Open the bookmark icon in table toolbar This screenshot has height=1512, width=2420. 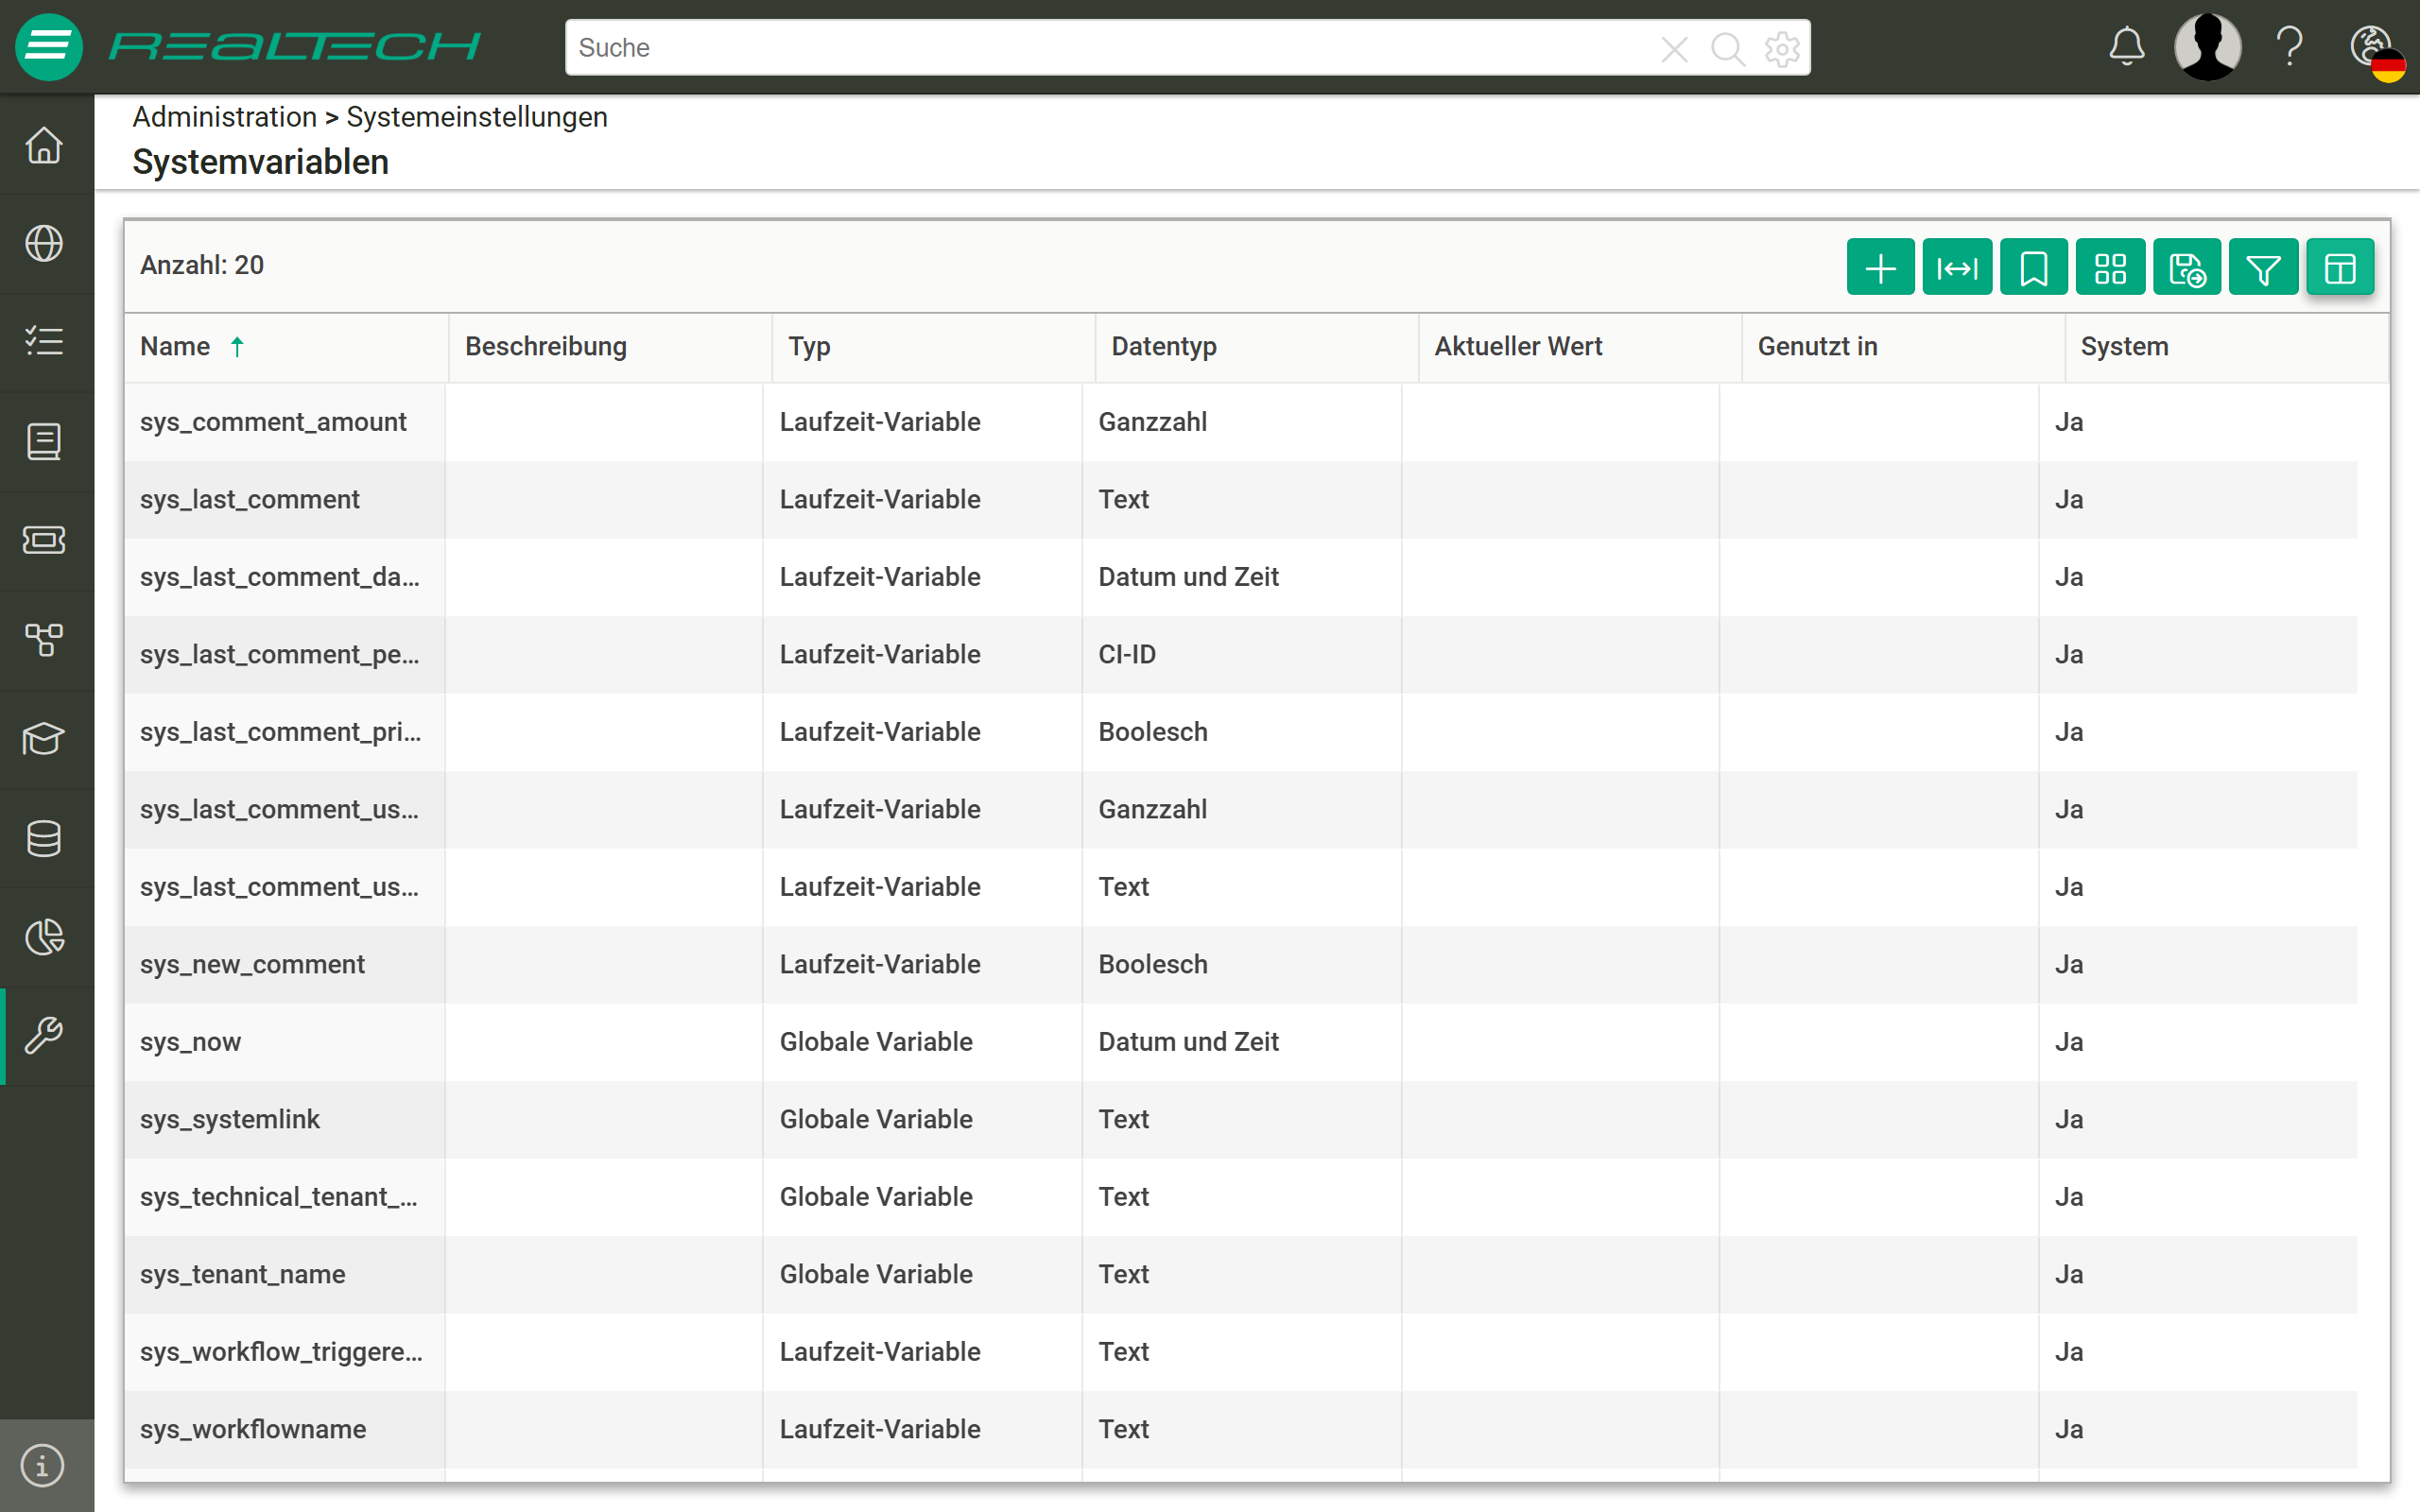[2033, 267]
